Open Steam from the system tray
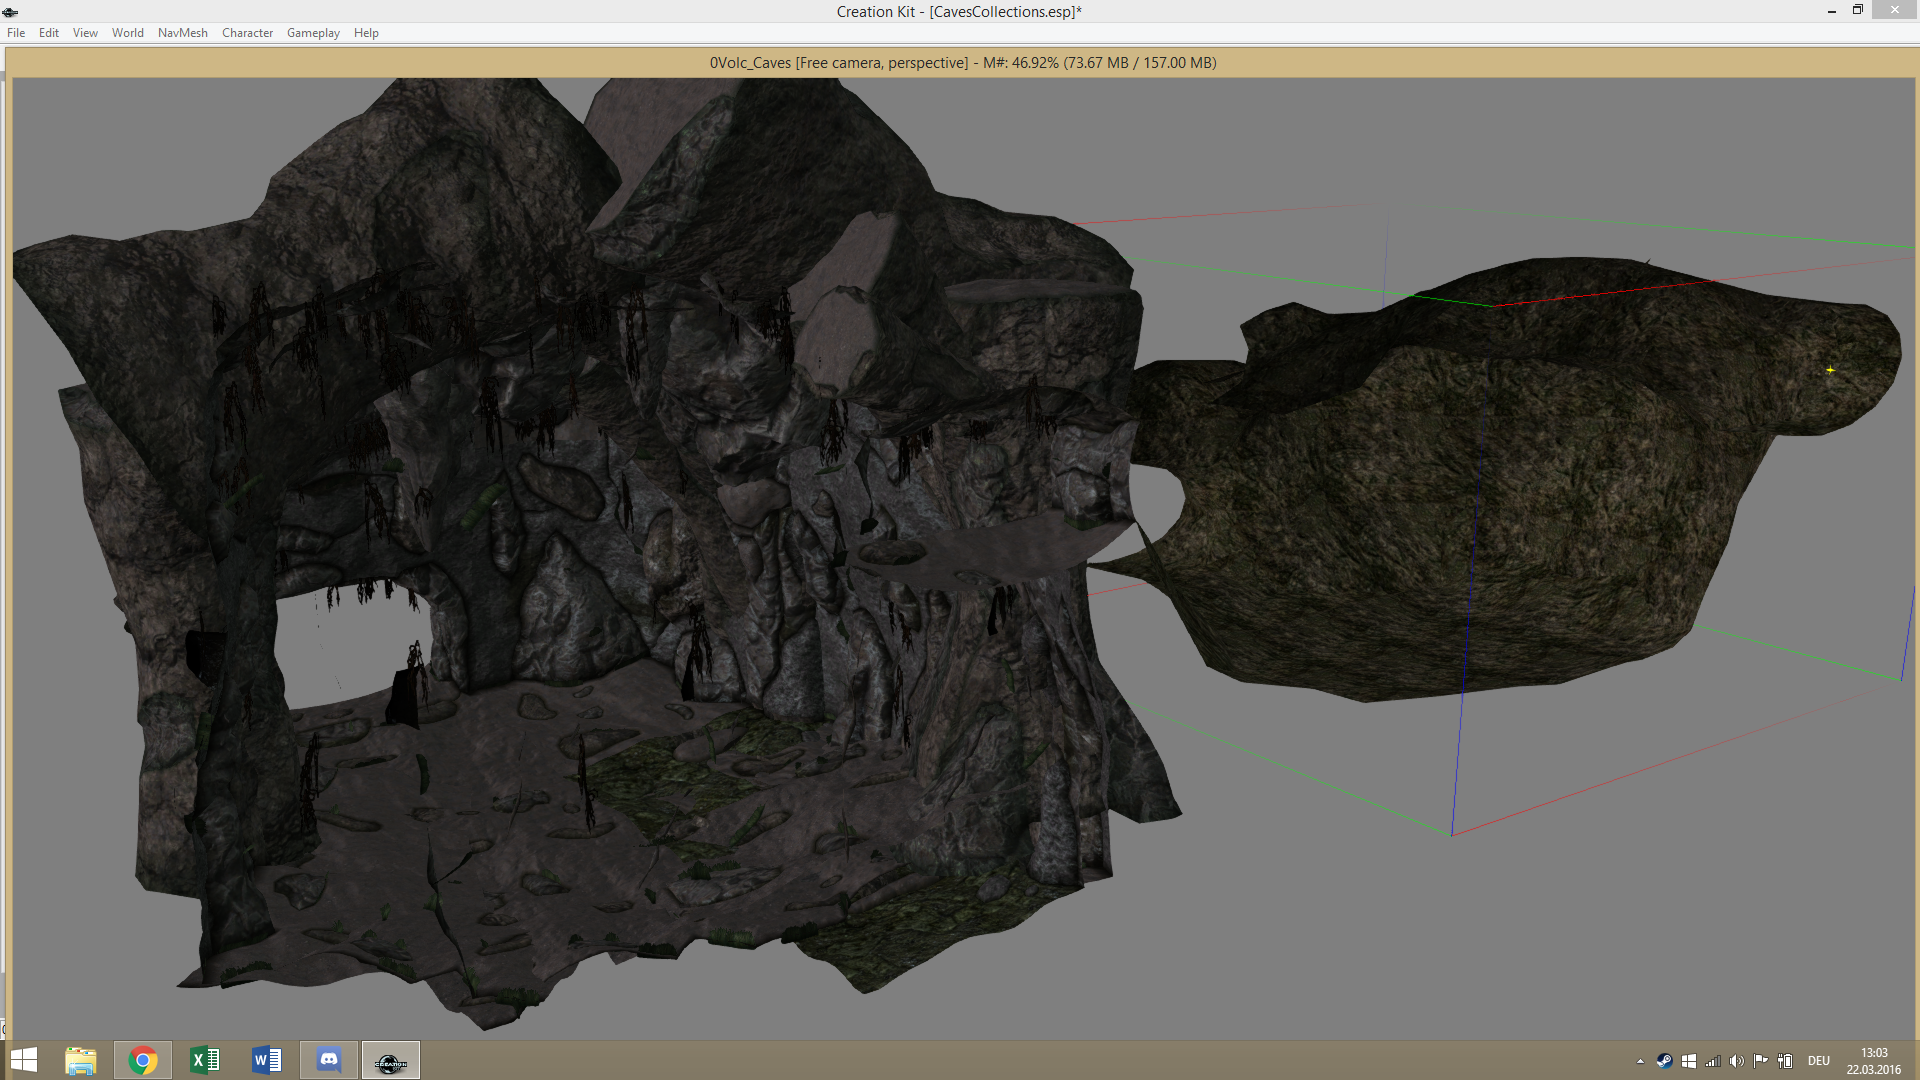Image resolution: width=1920 pixels, height=1080 pixels. tap(1664, 1061)
